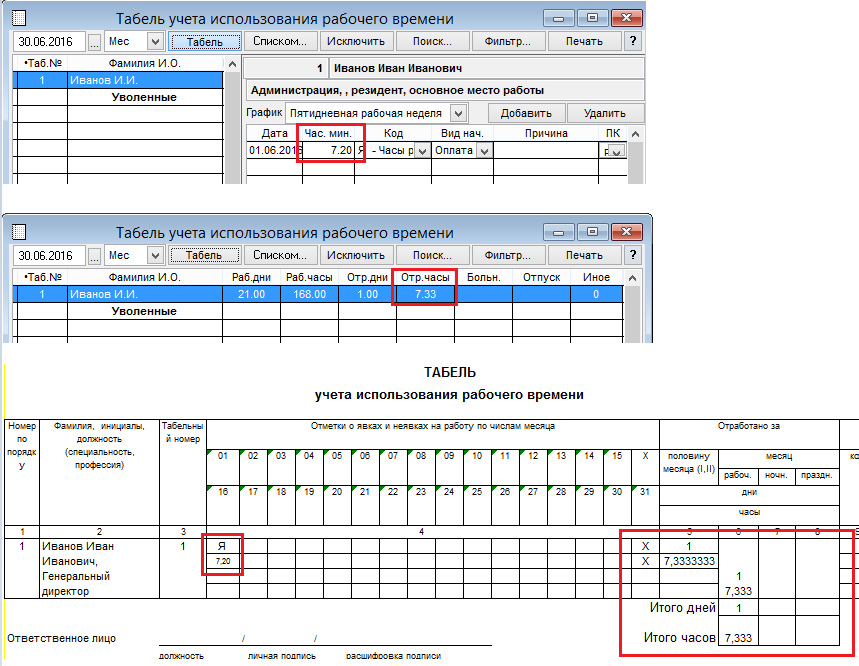Click Иванов Иван Иванович name cell in report
Screen dimensions: 859x666
point(99,569)
